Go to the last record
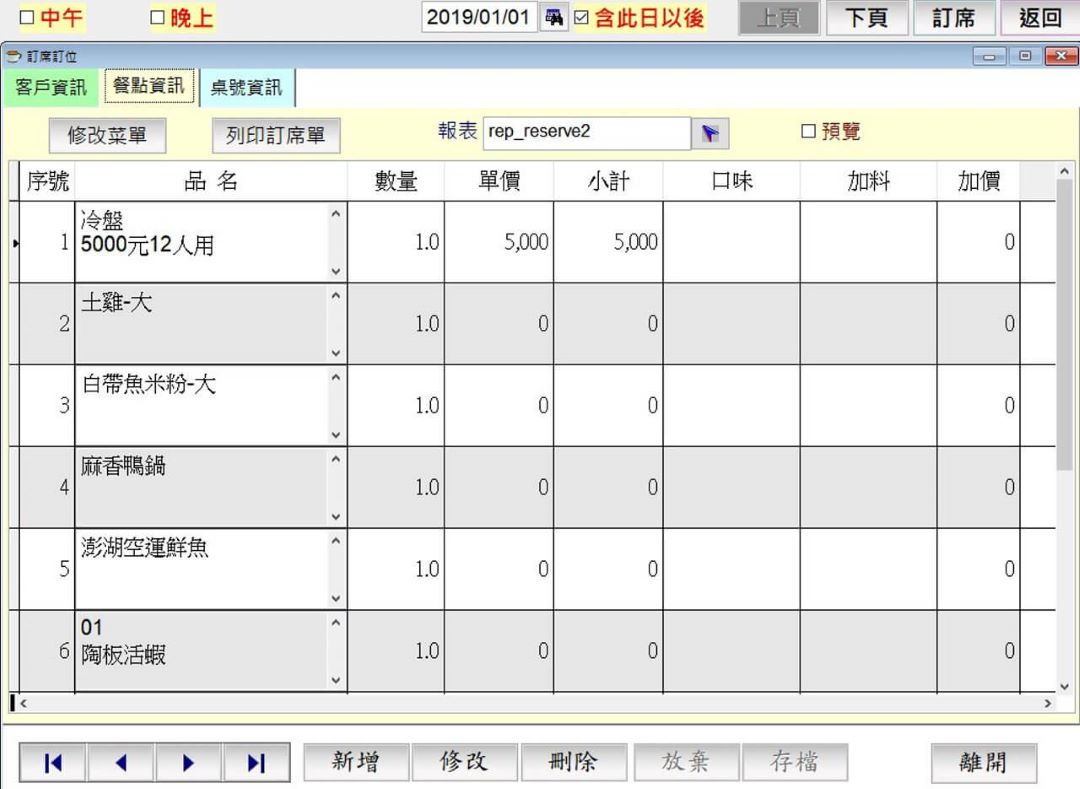Image resolution: width=1080 pixels, height=789 pixels. click(256, 762)
